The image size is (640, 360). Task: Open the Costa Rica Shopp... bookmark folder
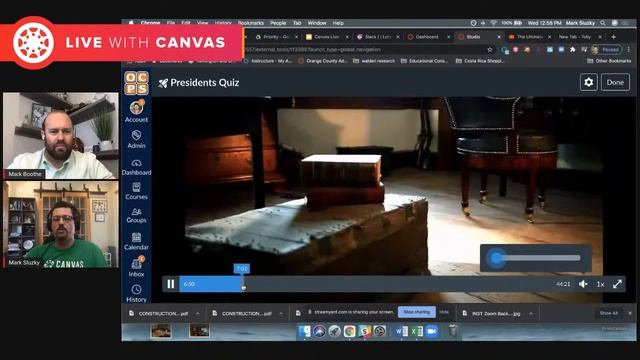click(480, 61)
